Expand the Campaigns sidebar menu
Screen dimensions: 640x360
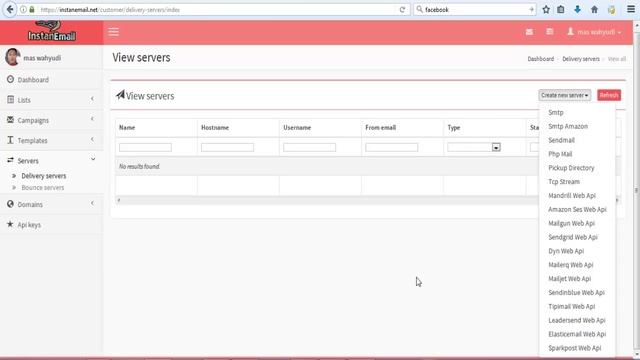click(51, 120)
